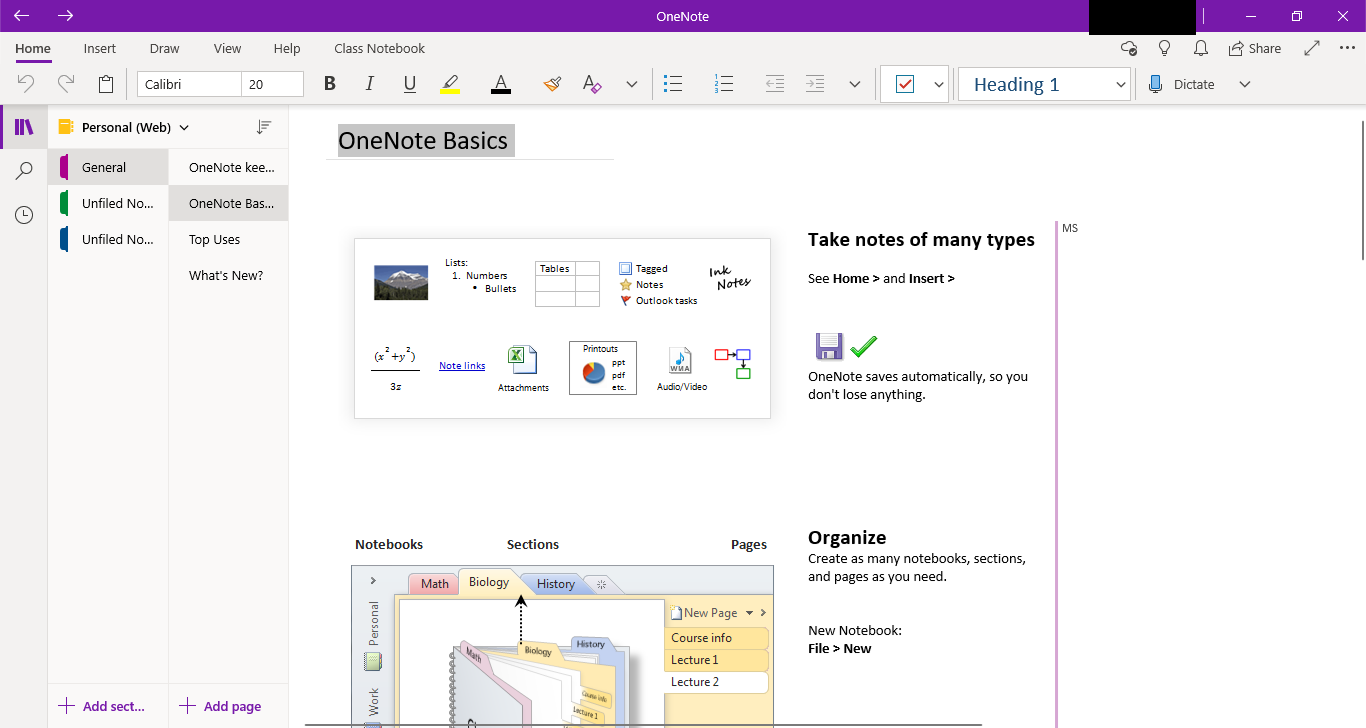Open the 'OneNote kee...' page
Image resolution: width=1366 pixels, height=728 pixels.
[229, 167]
